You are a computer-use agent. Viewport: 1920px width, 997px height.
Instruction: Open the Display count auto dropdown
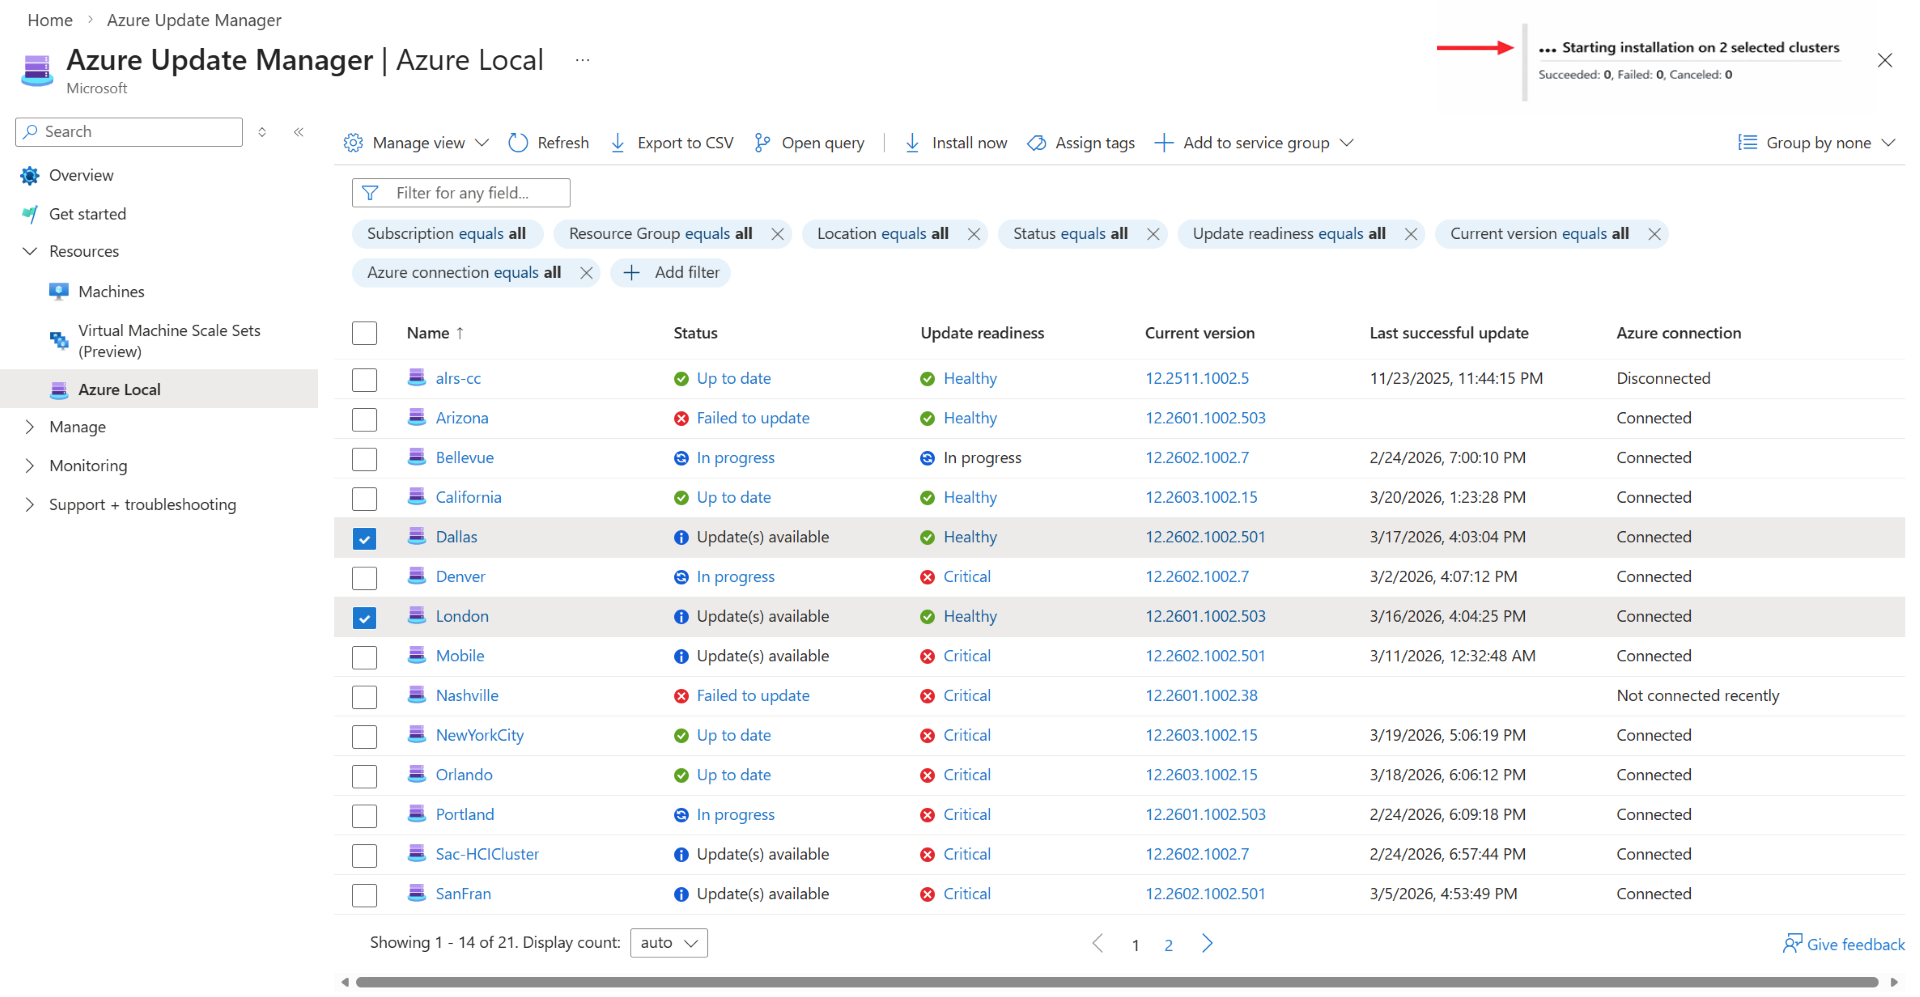pos(668,943)
